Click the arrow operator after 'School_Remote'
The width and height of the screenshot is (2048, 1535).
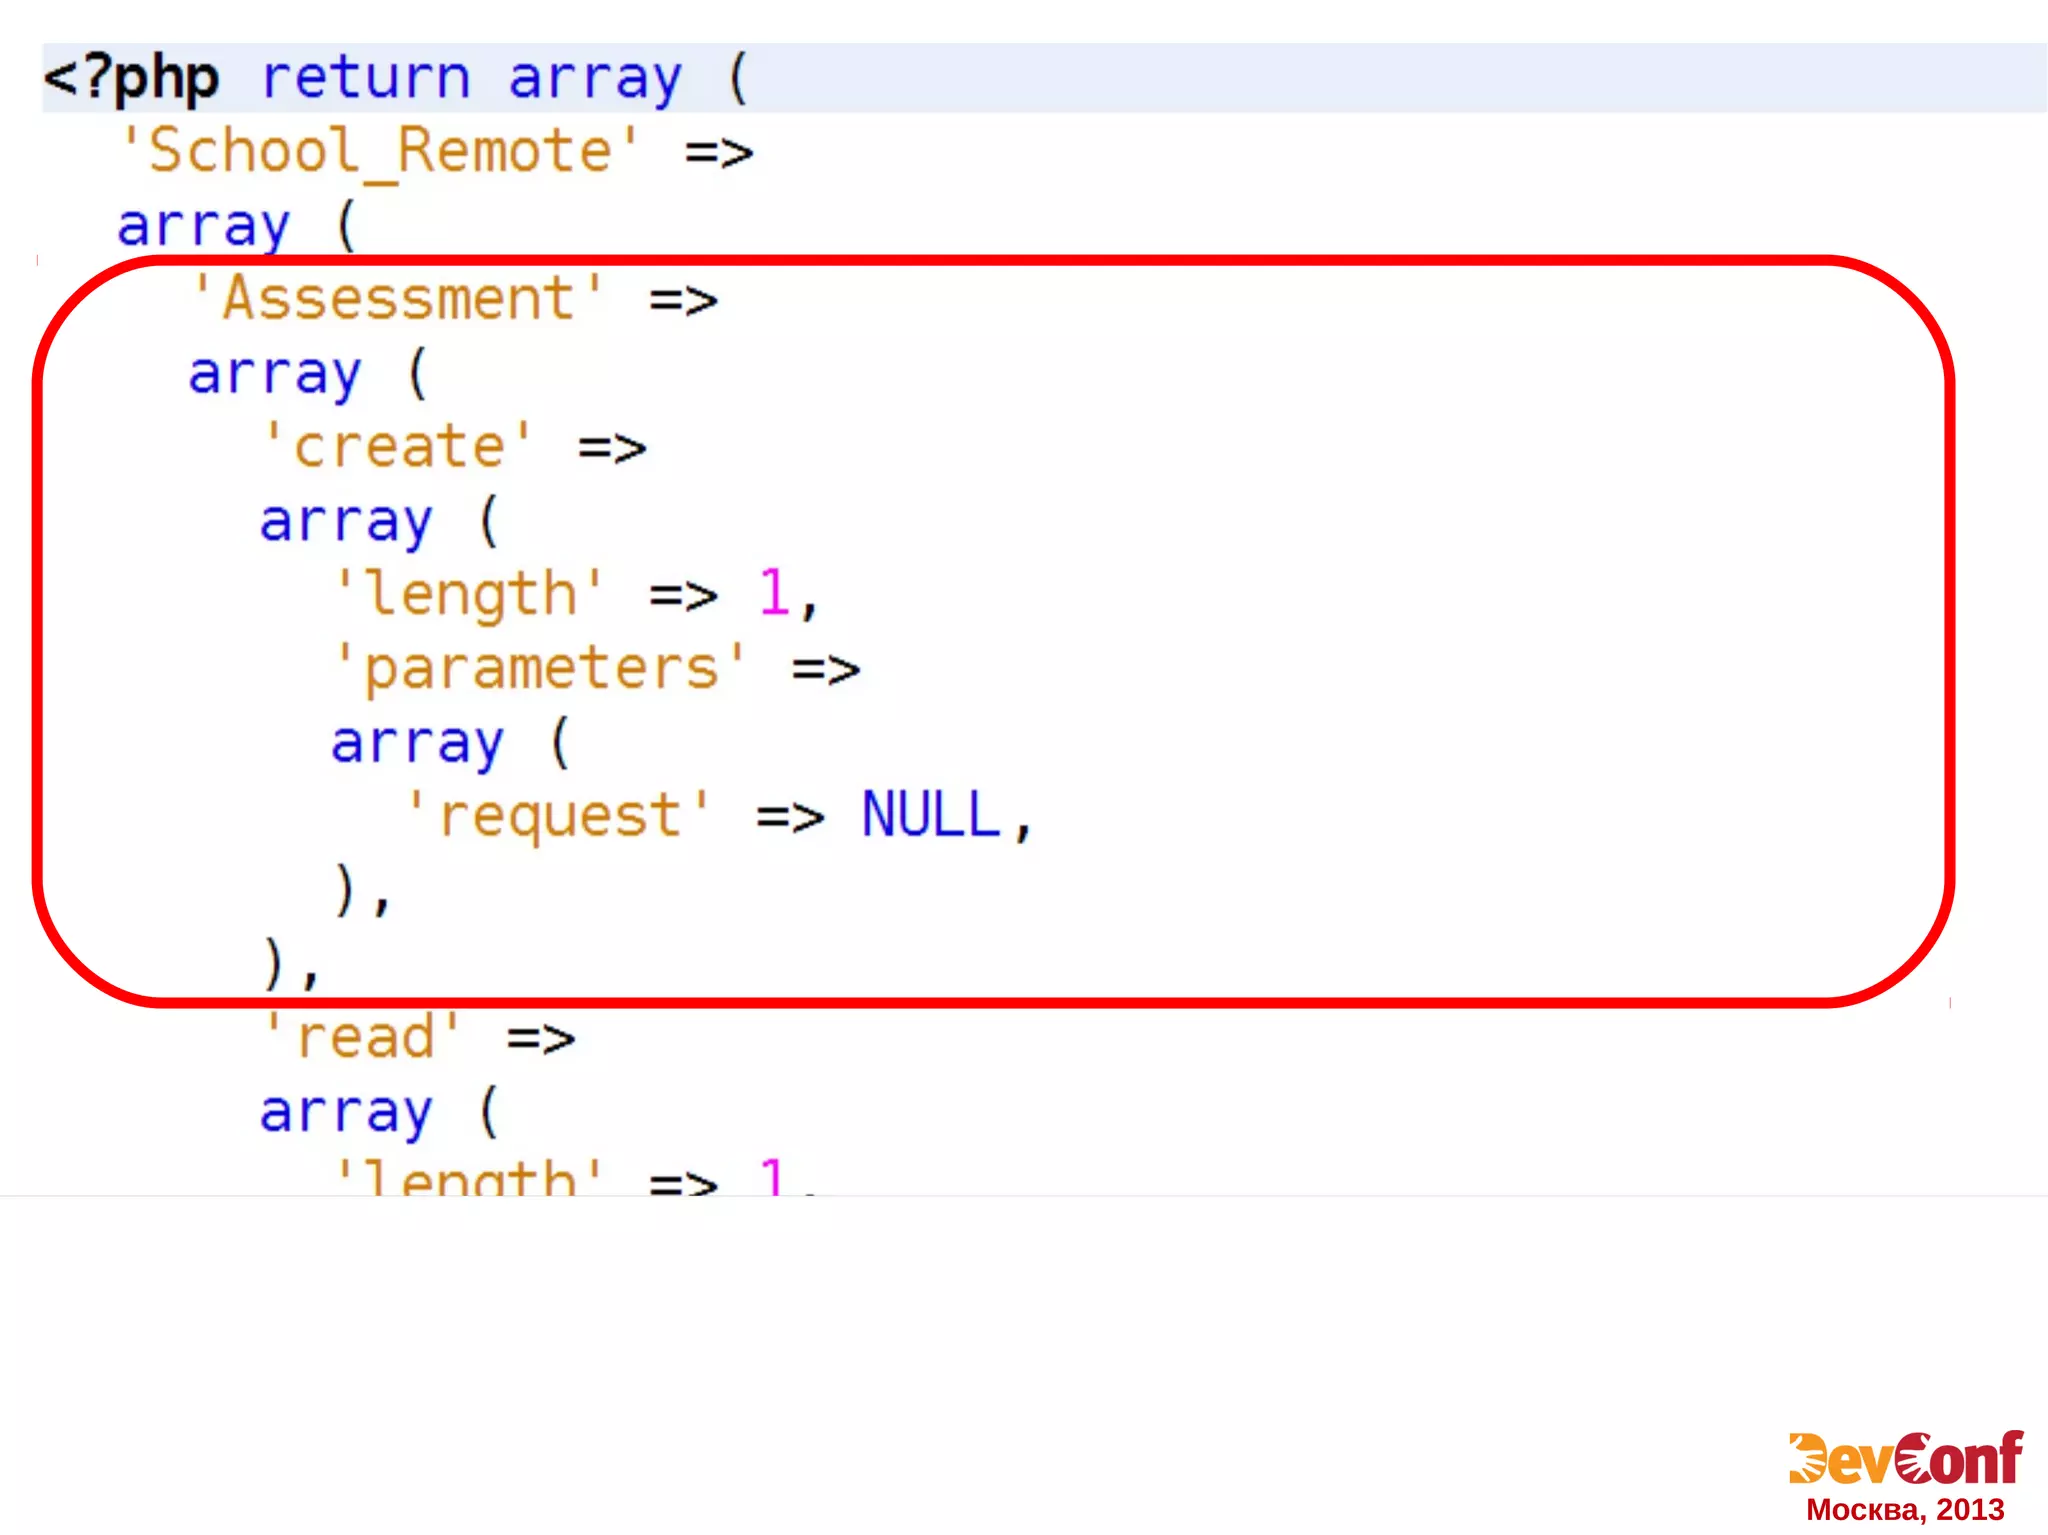718,154
